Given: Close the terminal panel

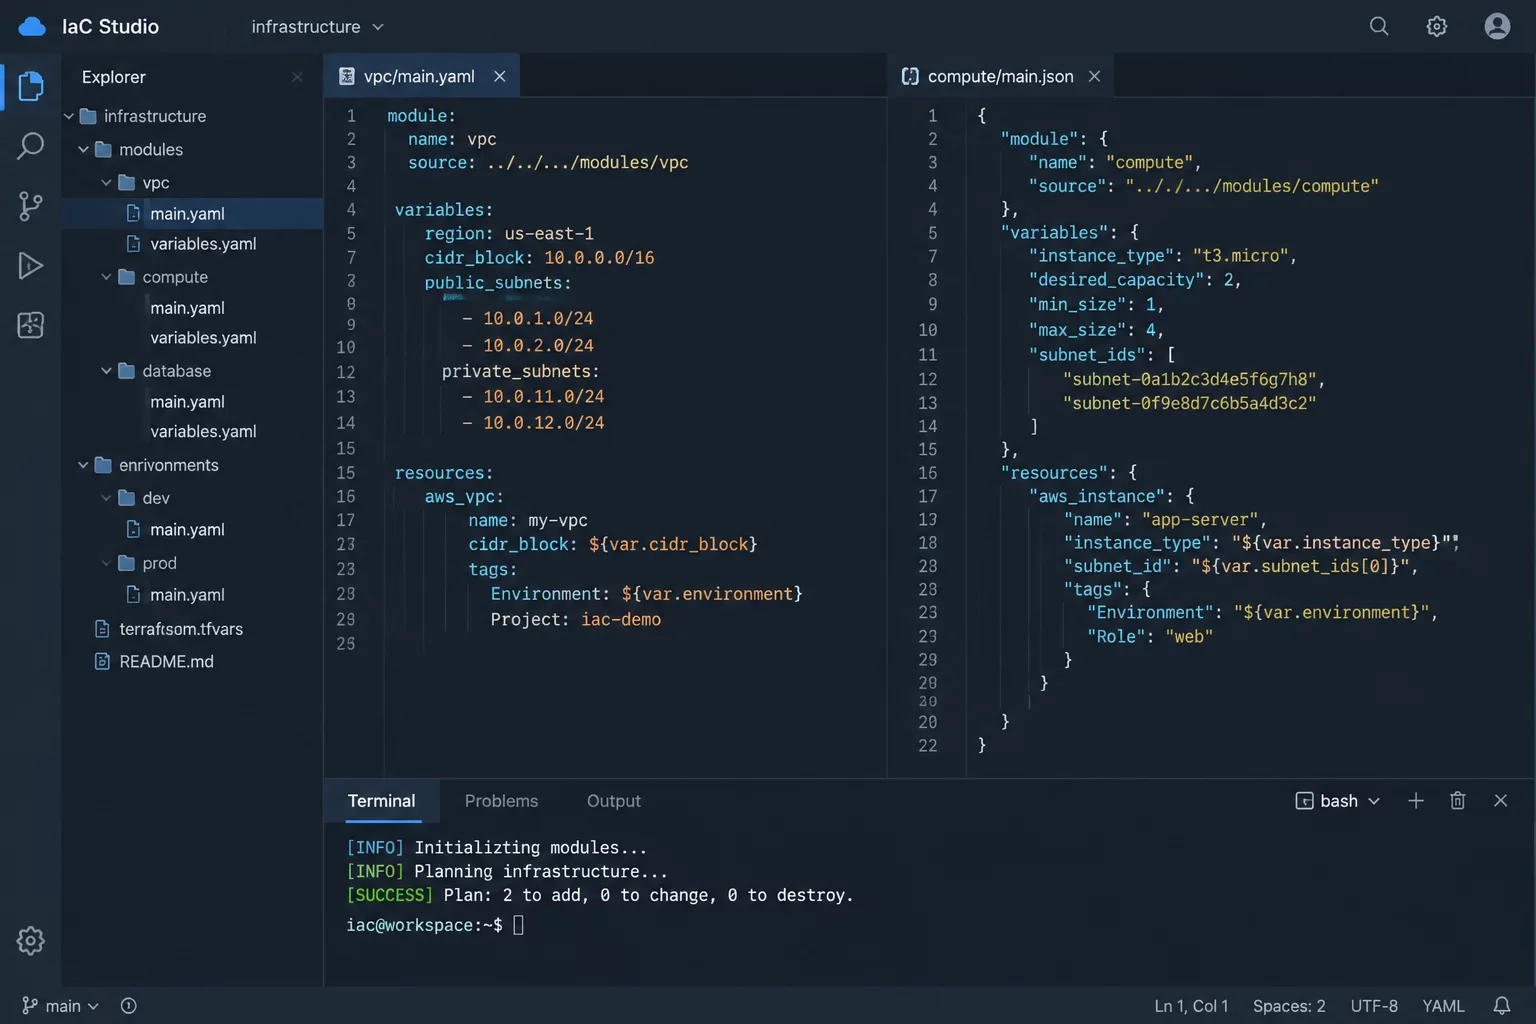Looking at the screenshot, I should [x=1501, y=801].
